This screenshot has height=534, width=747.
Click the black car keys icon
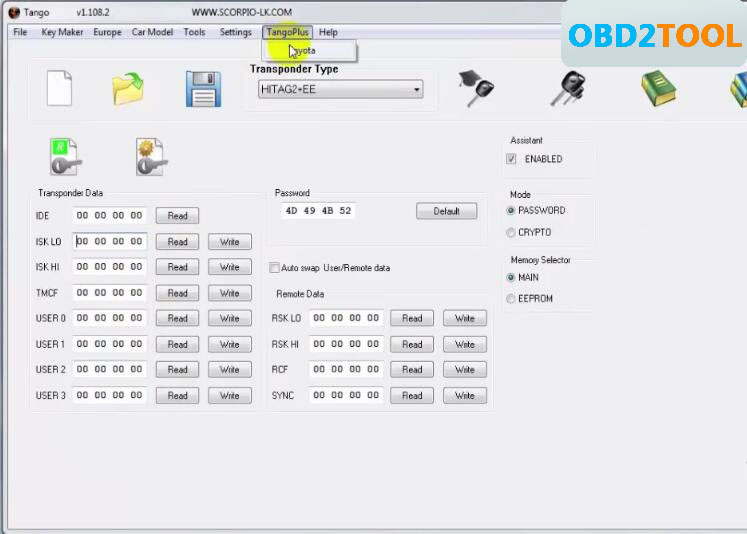pyautogui.click(x=568, y=88)
